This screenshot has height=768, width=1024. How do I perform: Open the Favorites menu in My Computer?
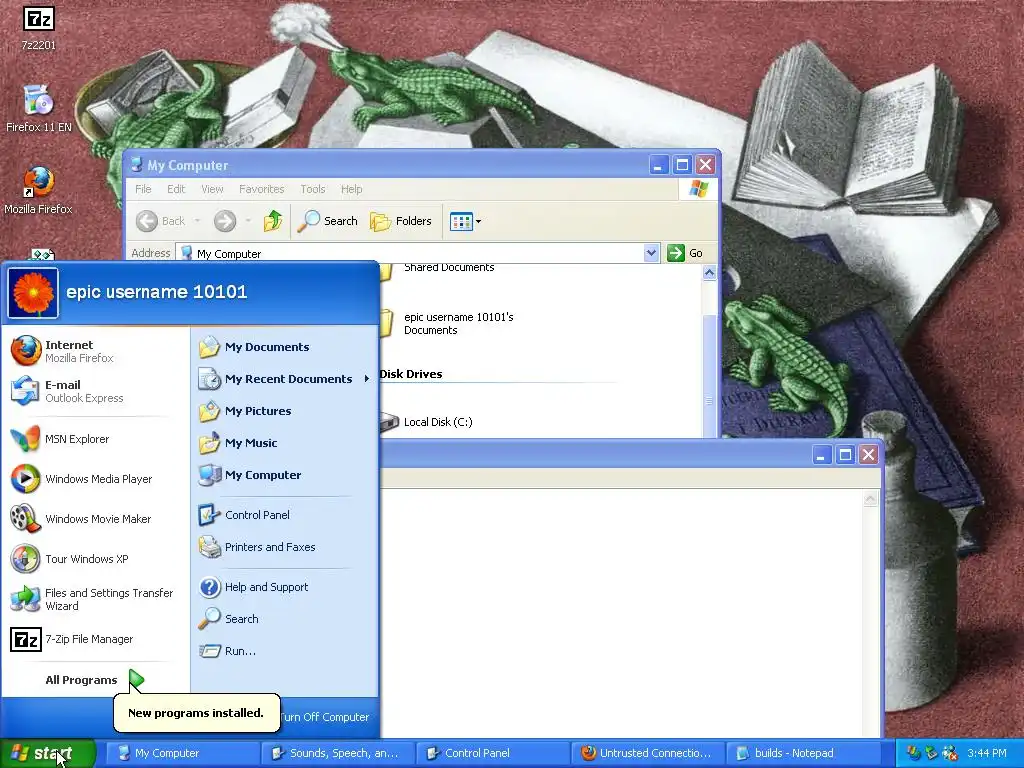point(261,189)
